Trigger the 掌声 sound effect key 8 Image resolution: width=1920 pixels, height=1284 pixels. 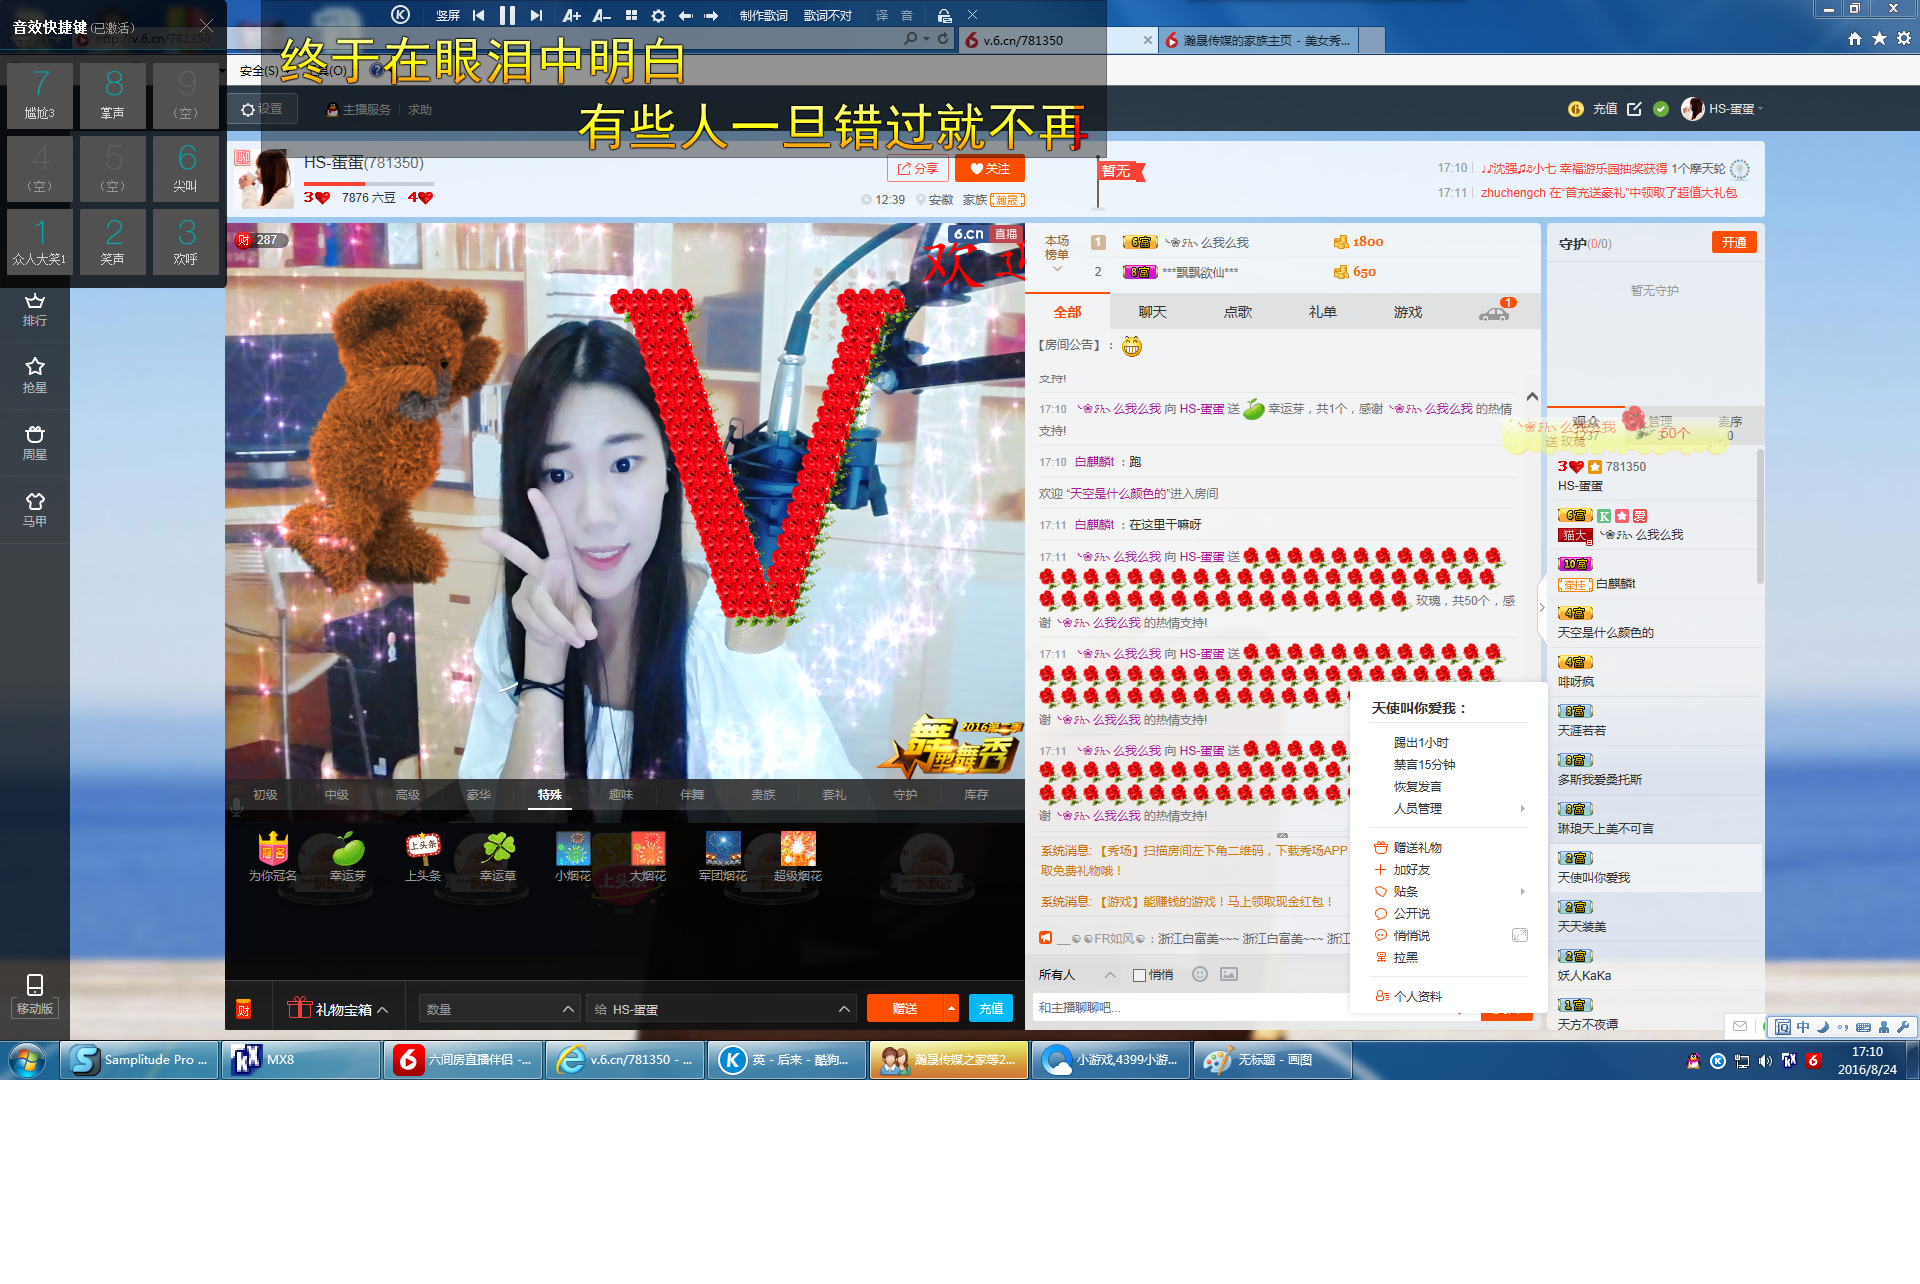tap(113, 95)
